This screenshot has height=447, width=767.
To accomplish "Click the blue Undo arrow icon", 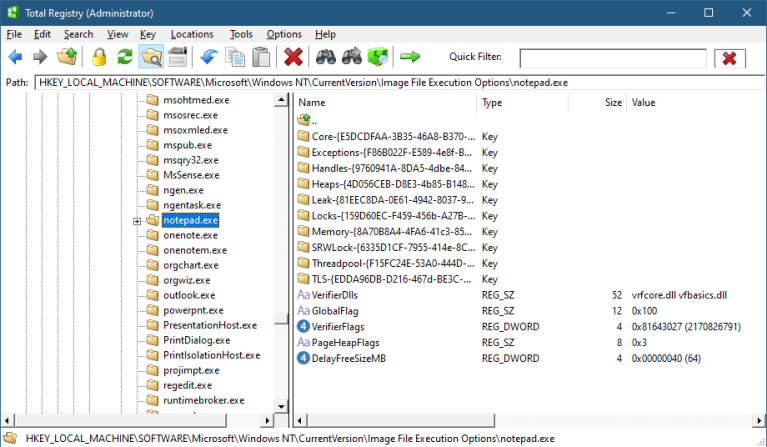I will coord(209,57).
